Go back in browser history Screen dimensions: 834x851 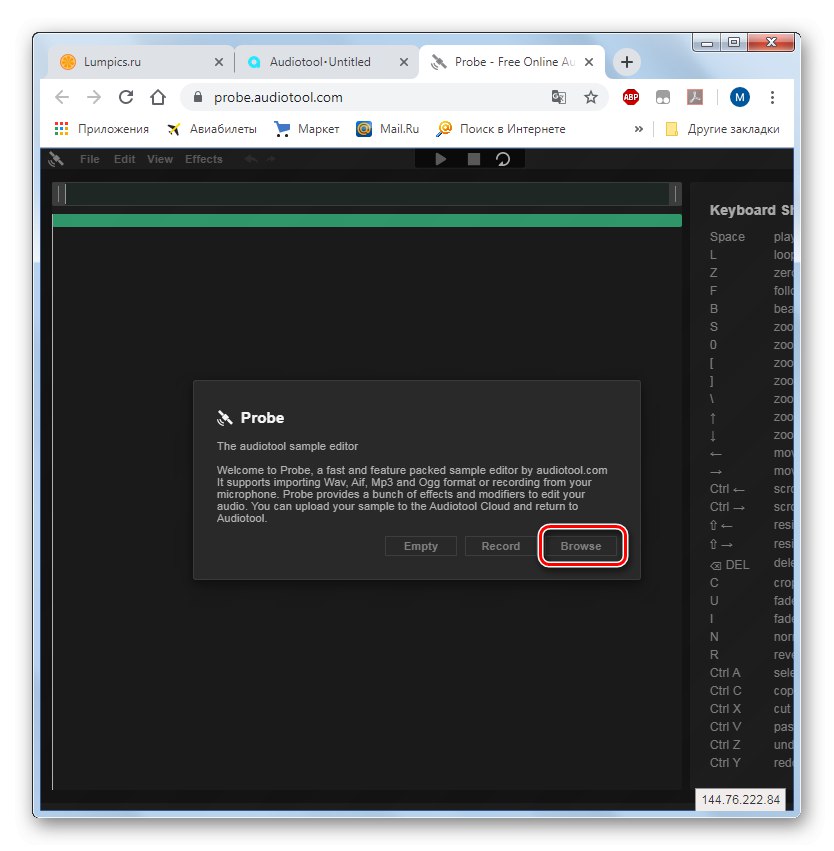(62, 97)
